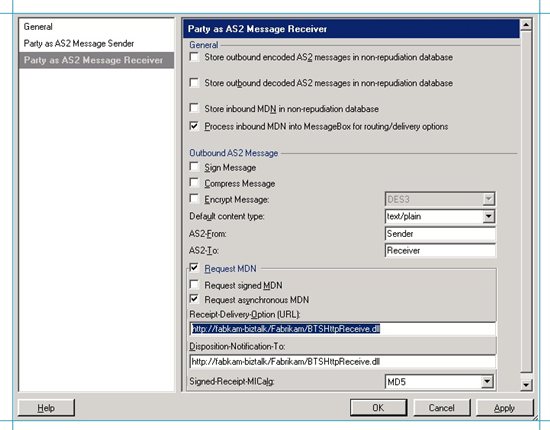
Task: Select Party as AS2 Message Receiver item
Action: click(x=96, y=60)
